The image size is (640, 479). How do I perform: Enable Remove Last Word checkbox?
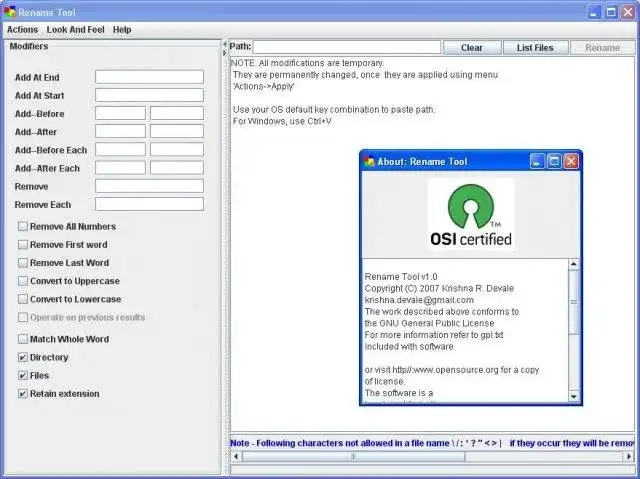pyautogui.click(x=23, y=263)
